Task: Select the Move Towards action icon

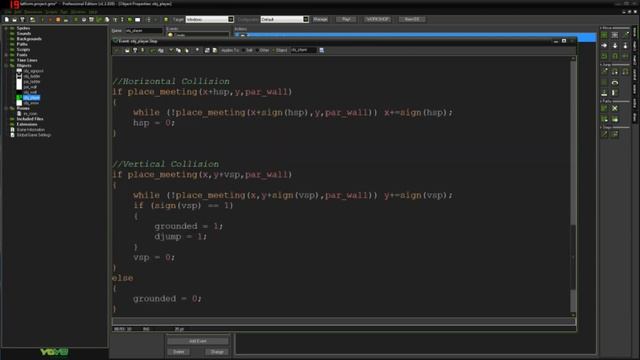Action: (x=625, y=36)
